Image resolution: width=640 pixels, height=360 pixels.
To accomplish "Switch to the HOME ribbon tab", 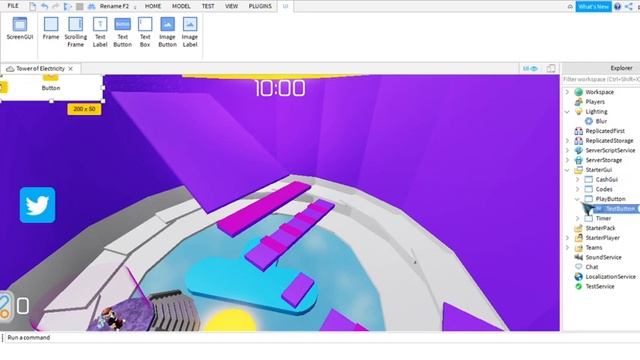I will click(x=153, y=6).
